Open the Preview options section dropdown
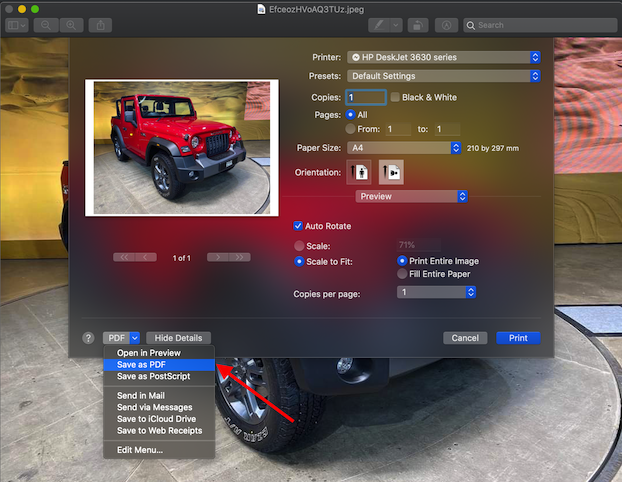Screen dimensions: 622x482 click(x=411, y=196)
